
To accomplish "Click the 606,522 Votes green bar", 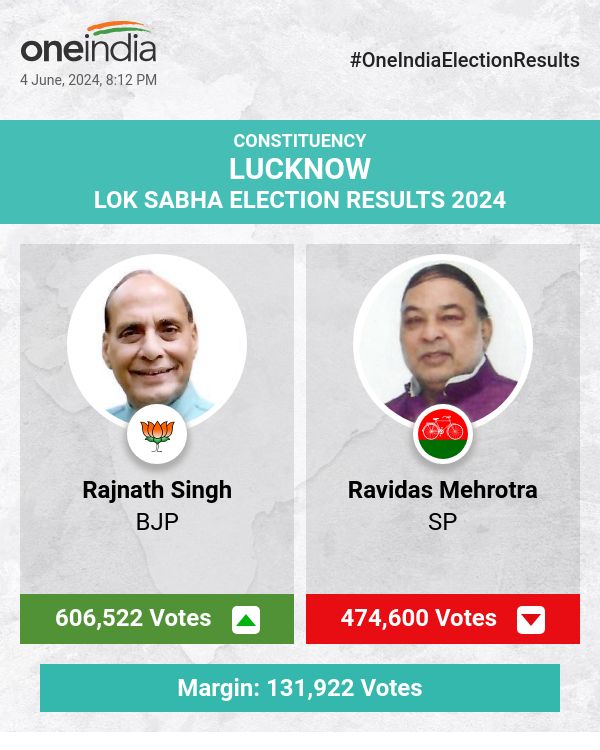I will point(157,619).
